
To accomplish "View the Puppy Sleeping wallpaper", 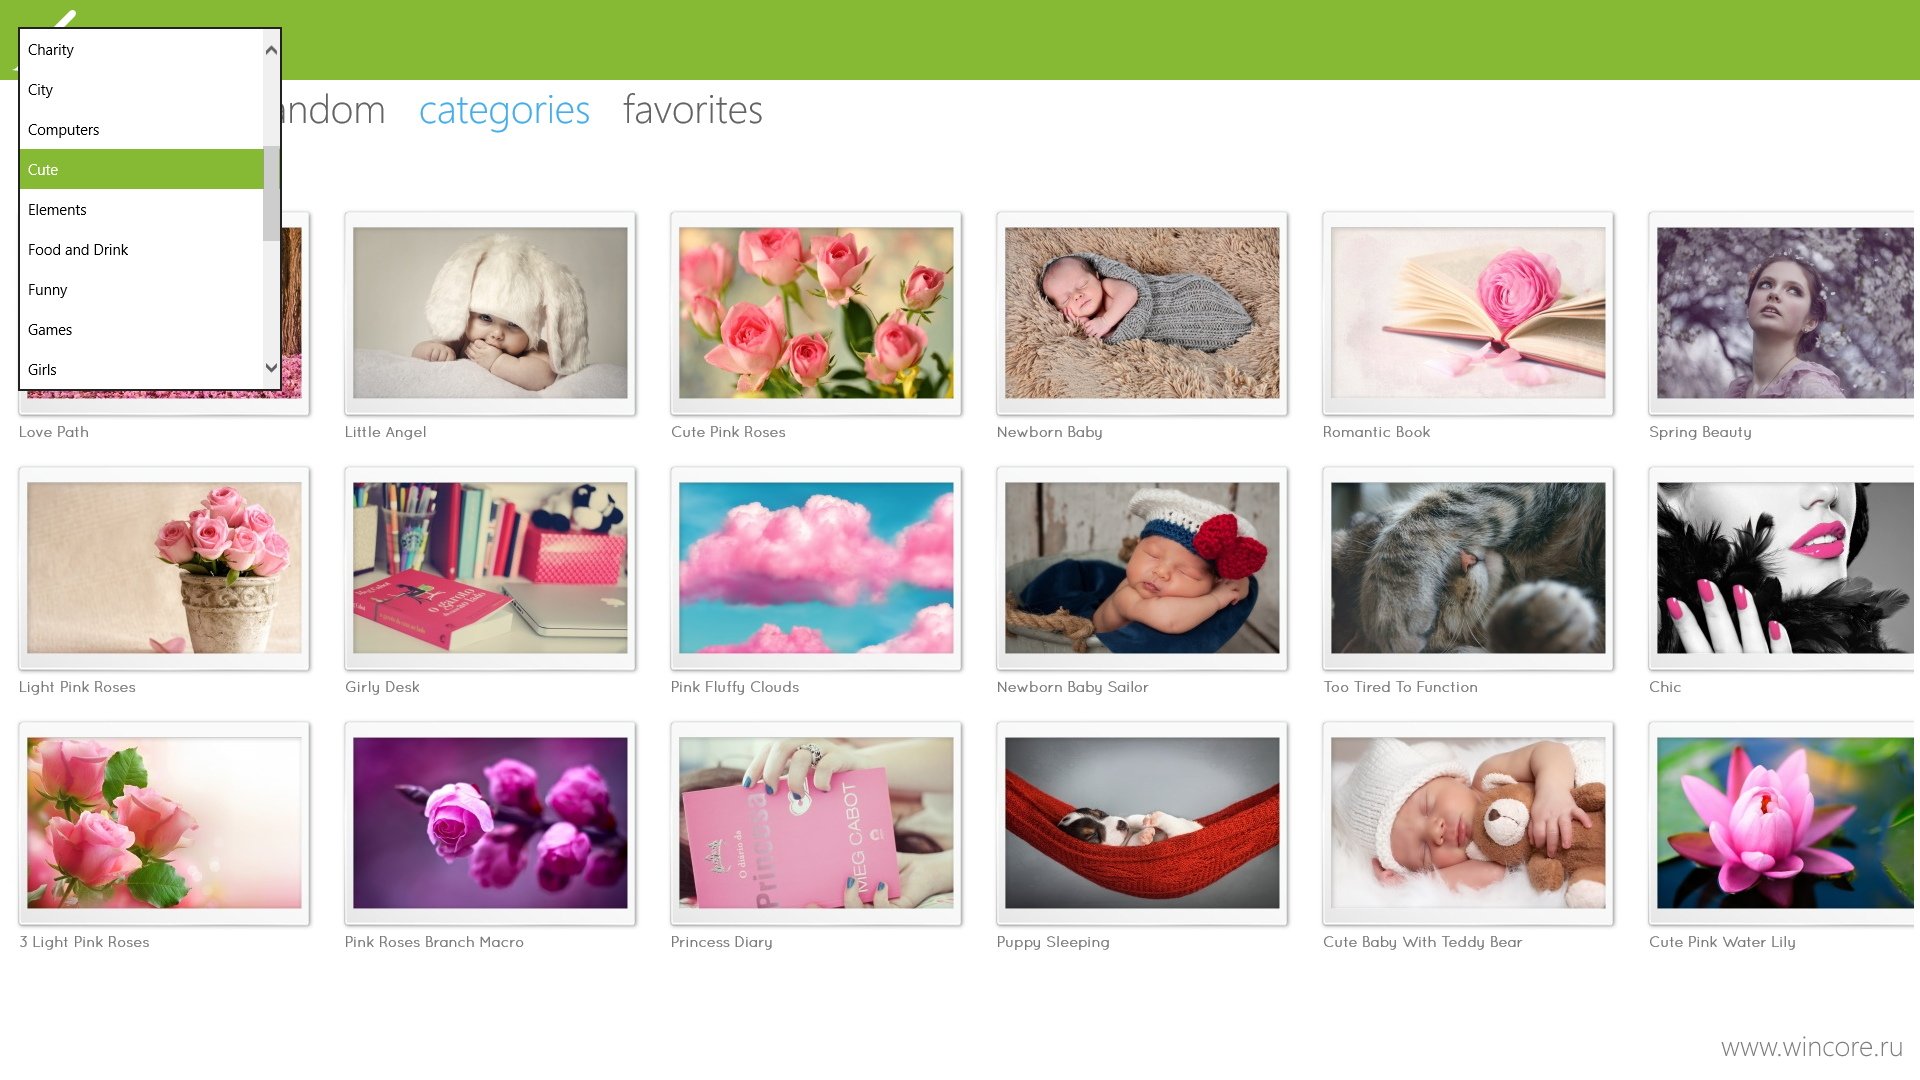I will click(1142, 823).
